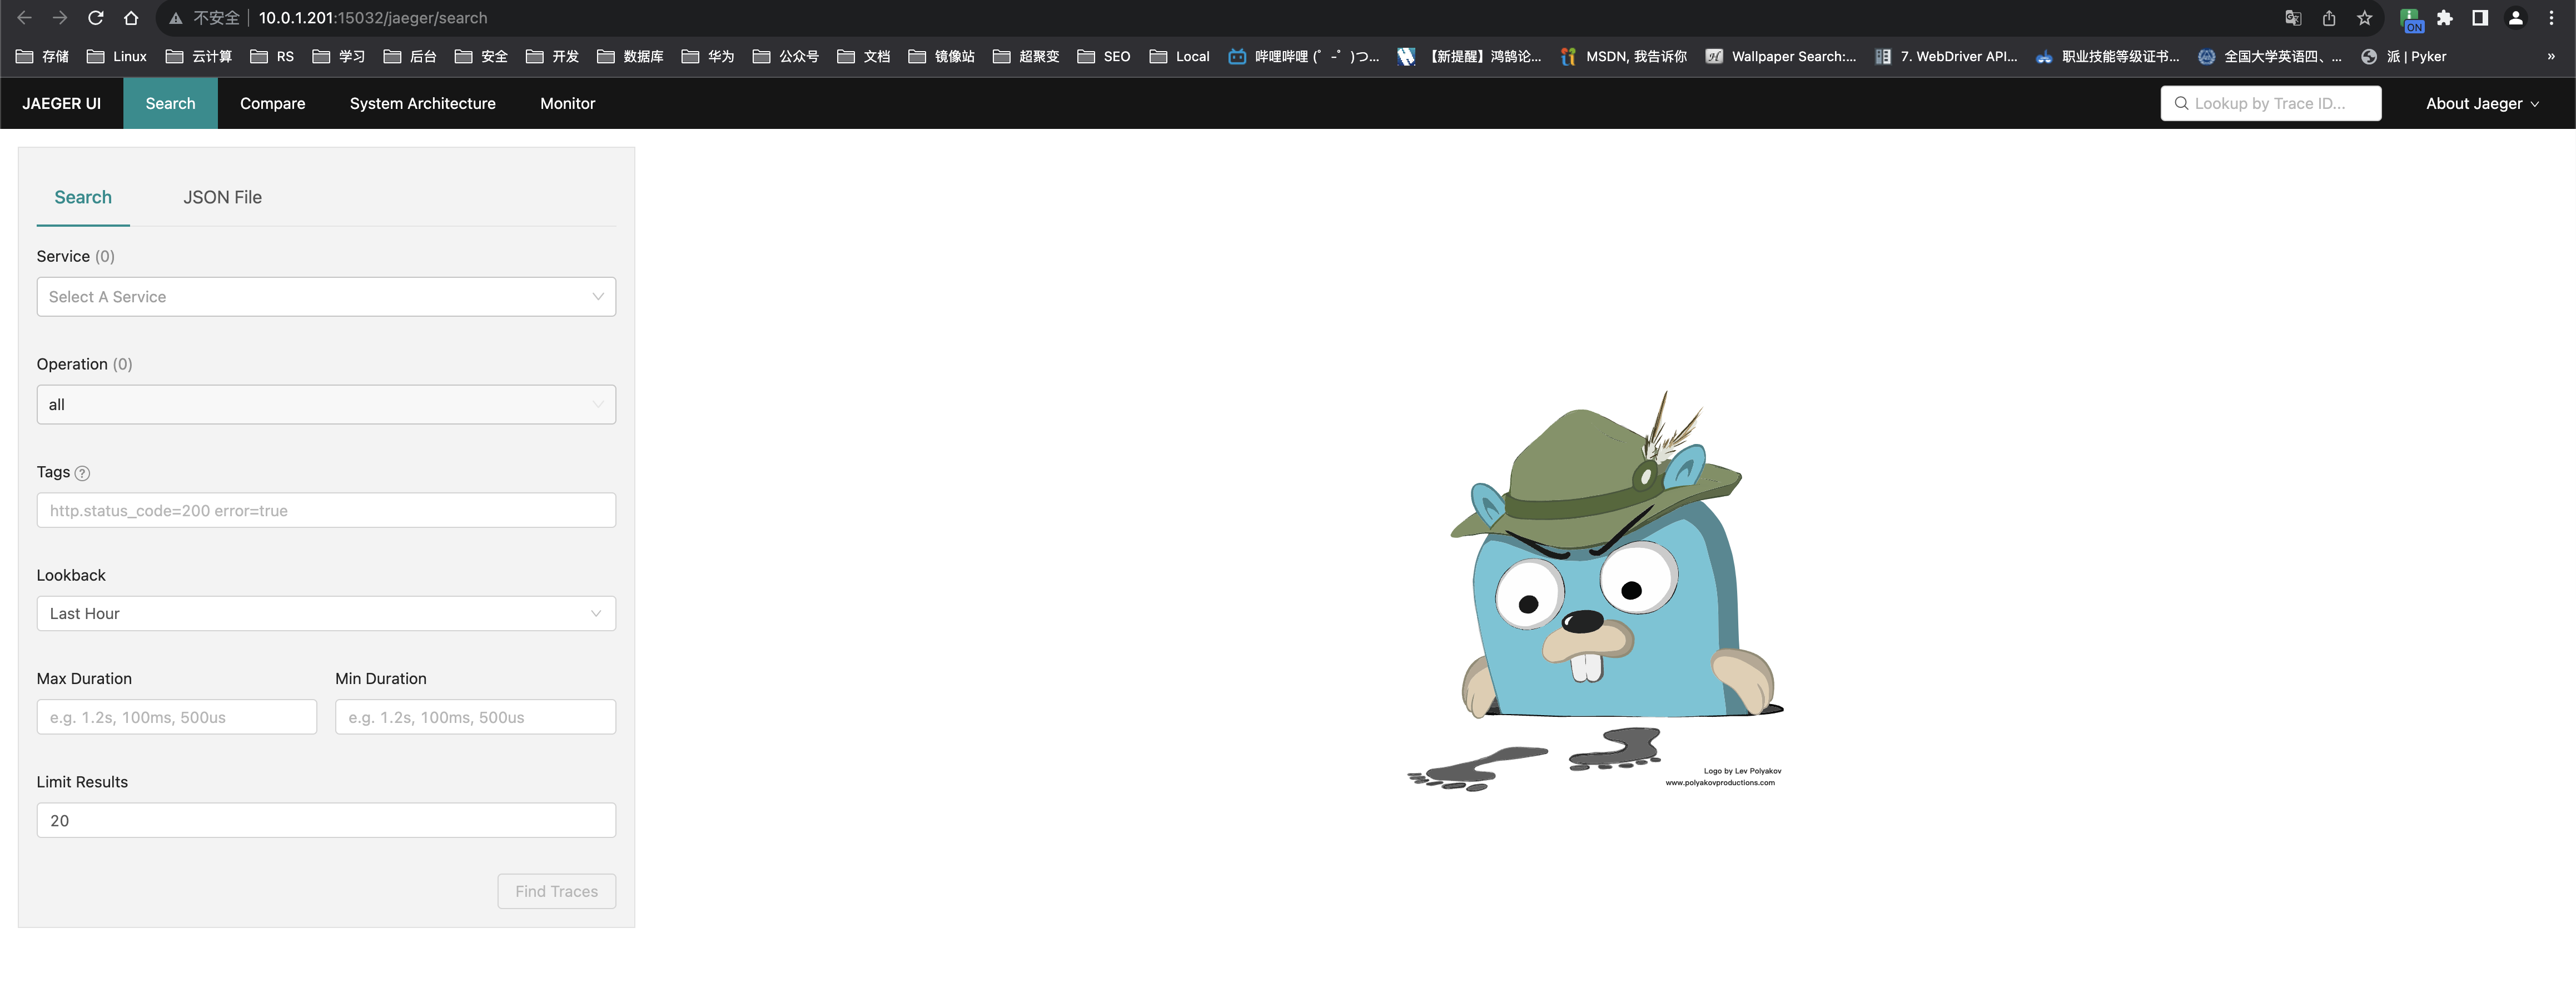Image resolution: width=2576 pixels, height=988 pixels.
Task: Open the Wallpaper Search bookmark
Action: (1781, 56)
